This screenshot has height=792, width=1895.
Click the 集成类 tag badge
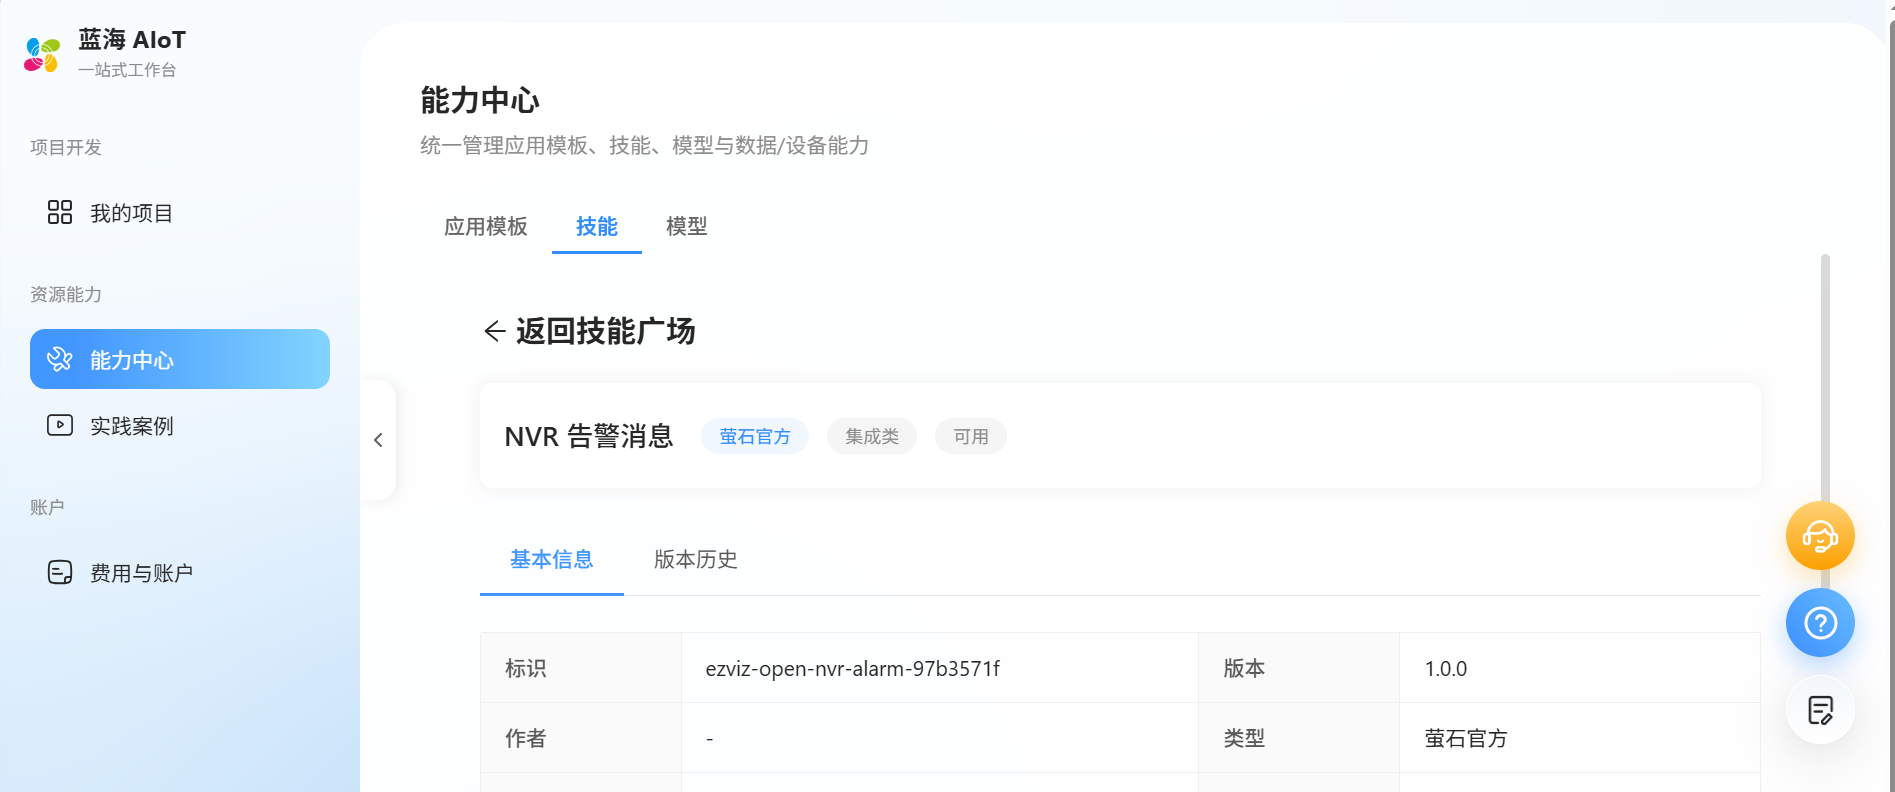click(x=872, y=437)
